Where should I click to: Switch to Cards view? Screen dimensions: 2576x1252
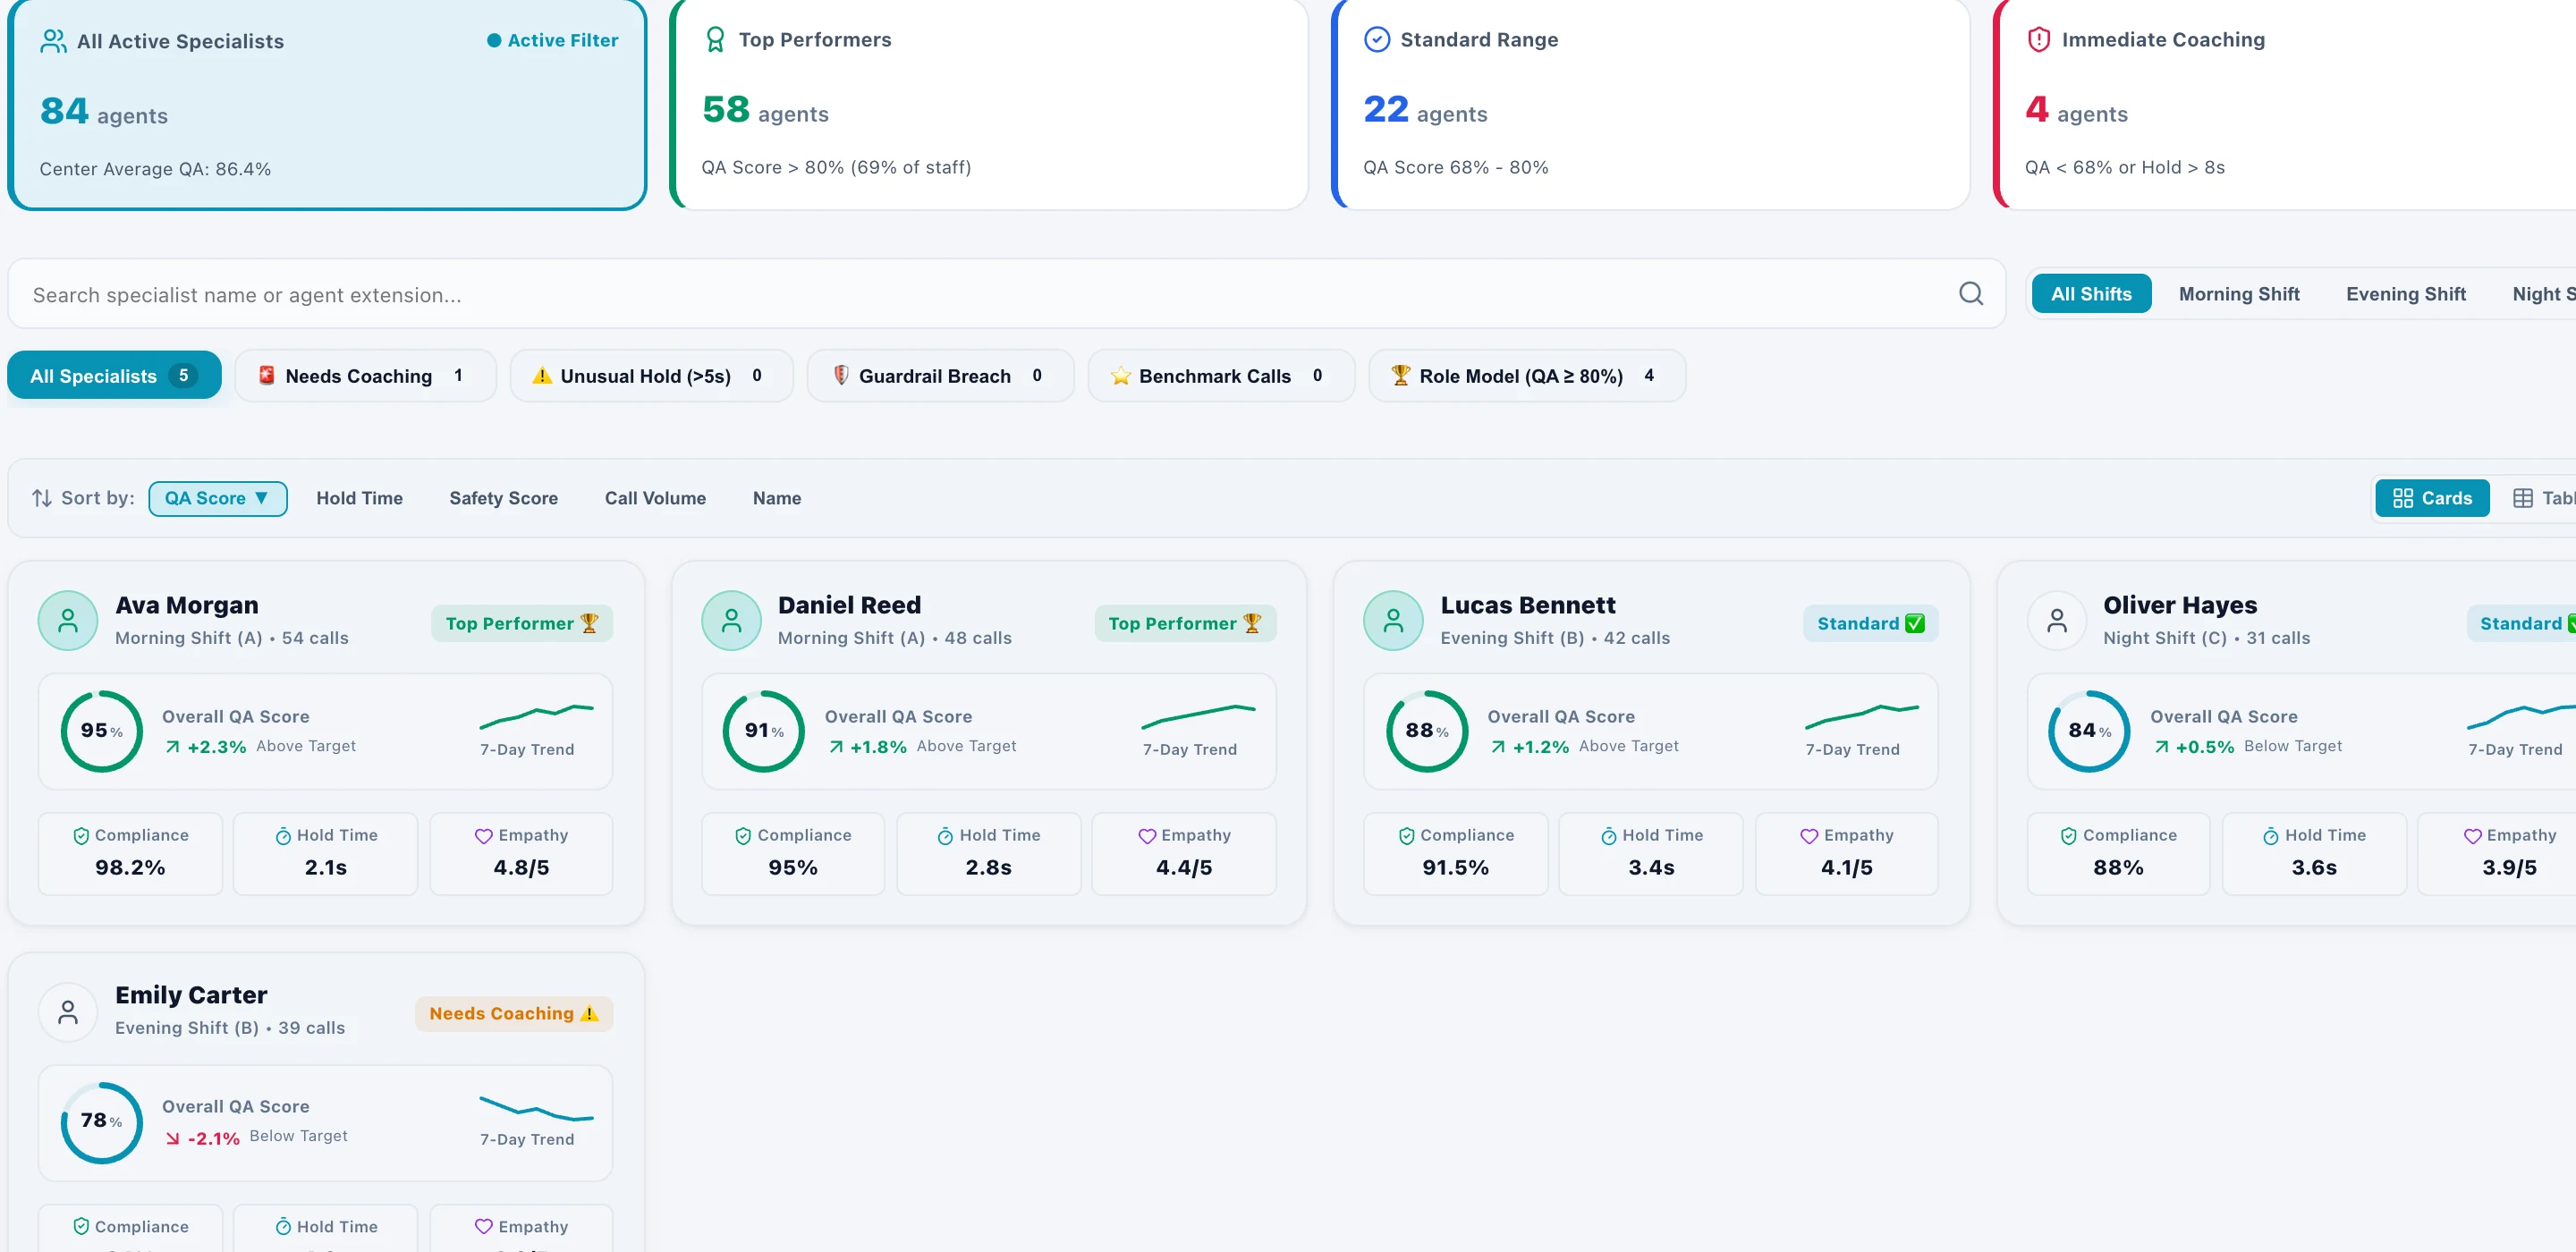coord(2432,498)
